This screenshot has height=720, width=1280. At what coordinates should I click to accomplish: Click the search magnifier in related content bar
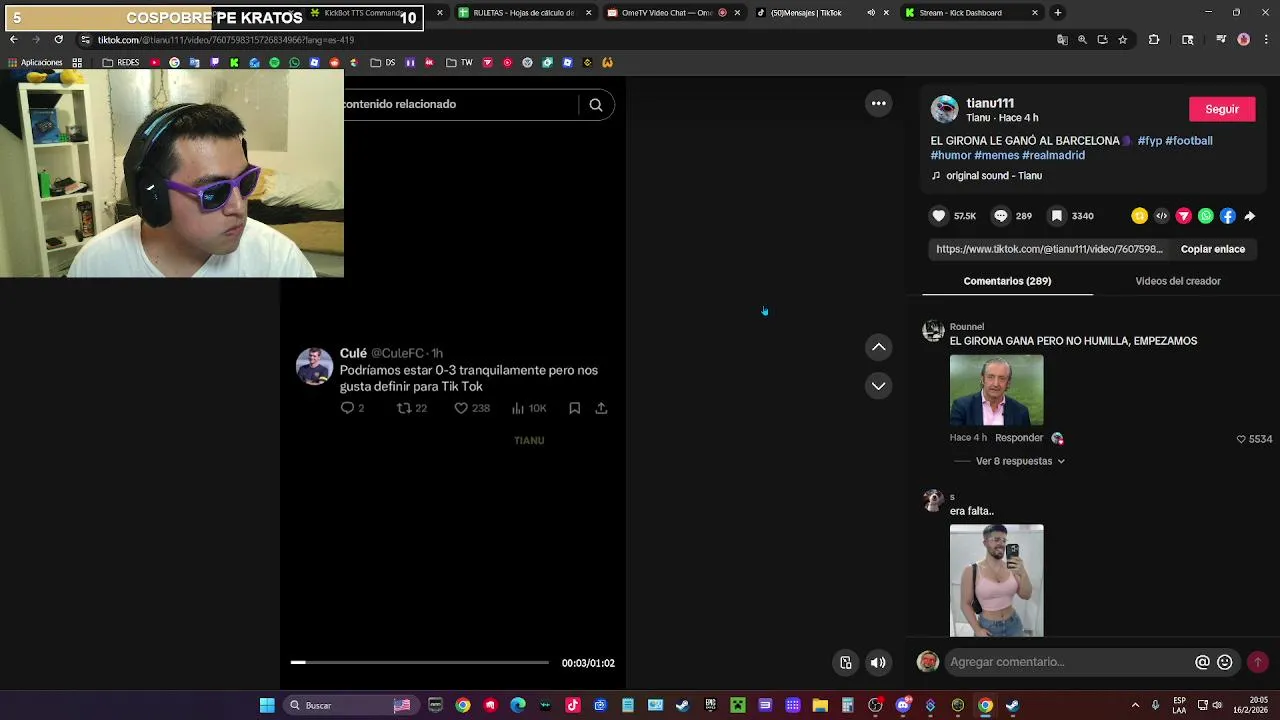pos(596,105)
